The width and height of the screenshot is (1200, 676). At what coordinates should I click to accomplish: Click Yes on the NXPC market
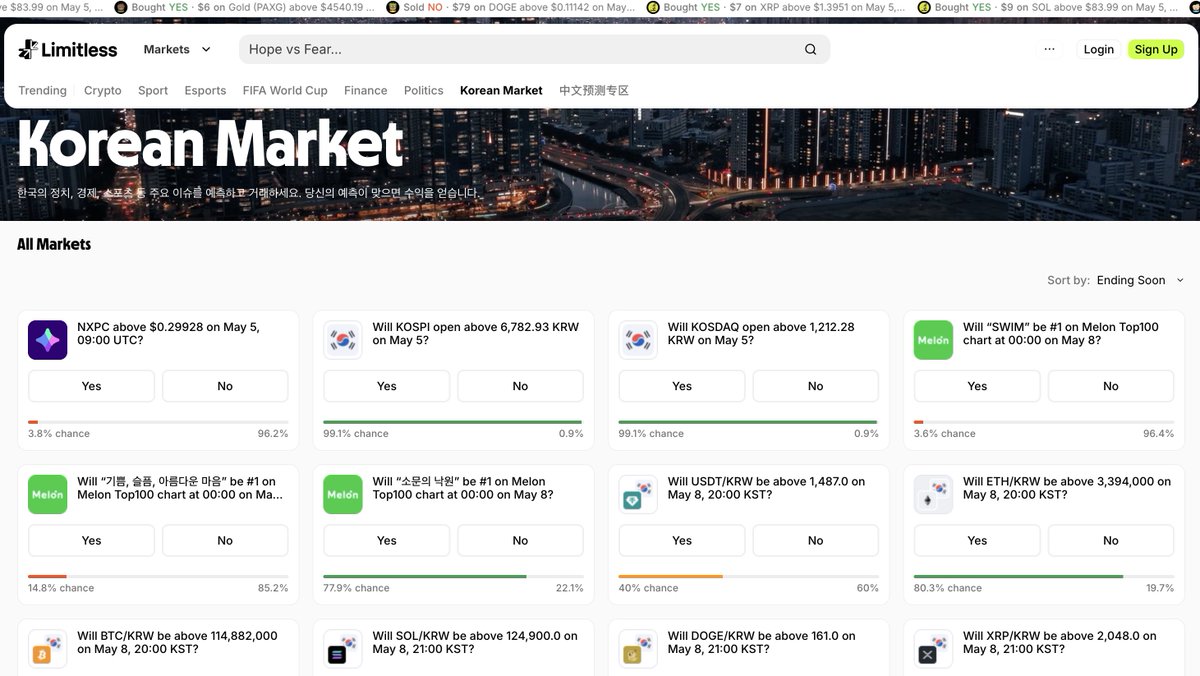[x=91, y=386]
